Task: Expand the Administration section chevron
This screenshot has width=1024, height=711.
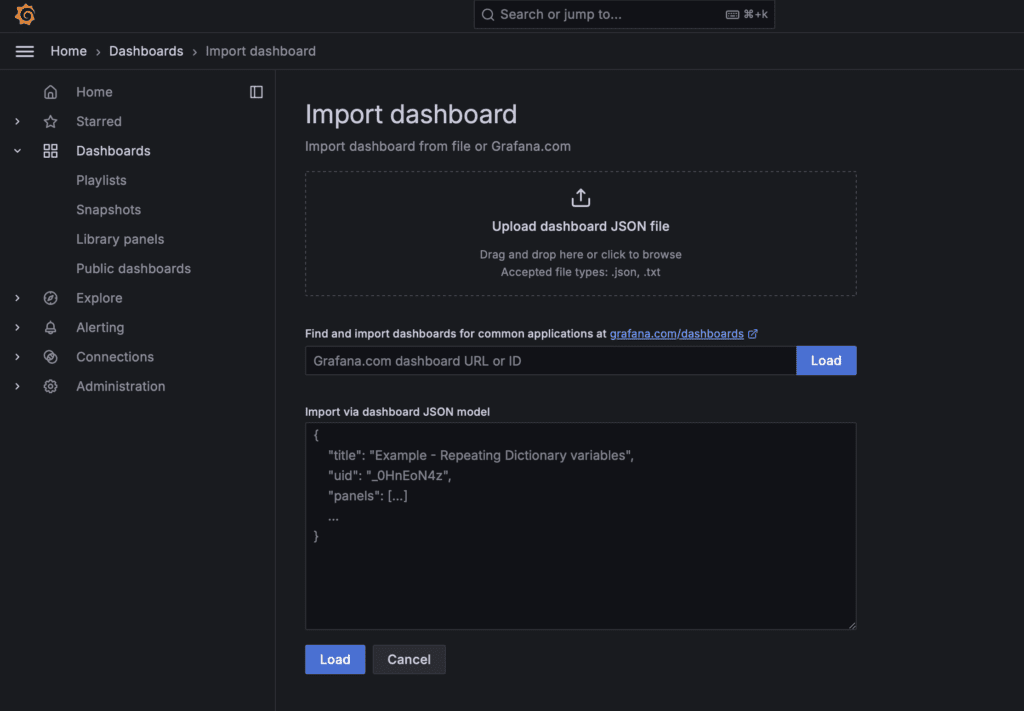Action: click(x=18, y=386)
